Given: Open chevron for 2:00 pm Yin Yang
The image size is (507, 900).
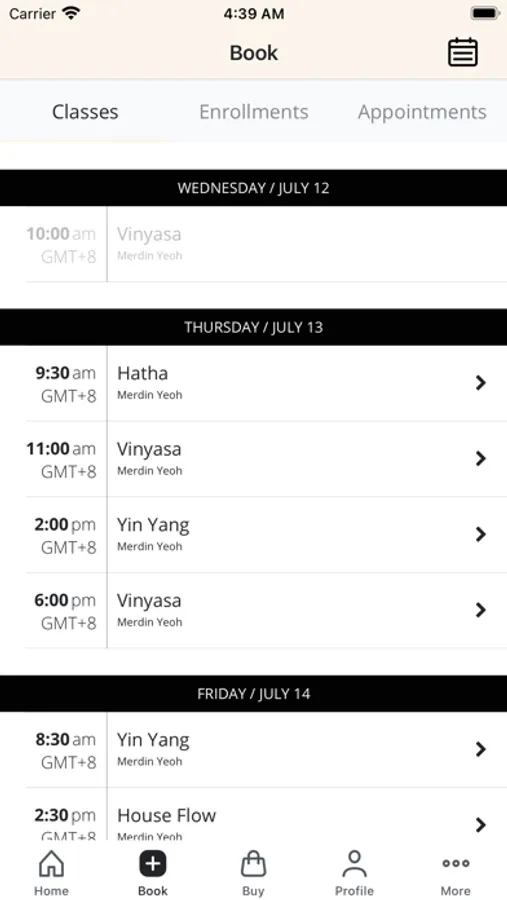Looking at the screenshot, I should [x=481, y=534].
